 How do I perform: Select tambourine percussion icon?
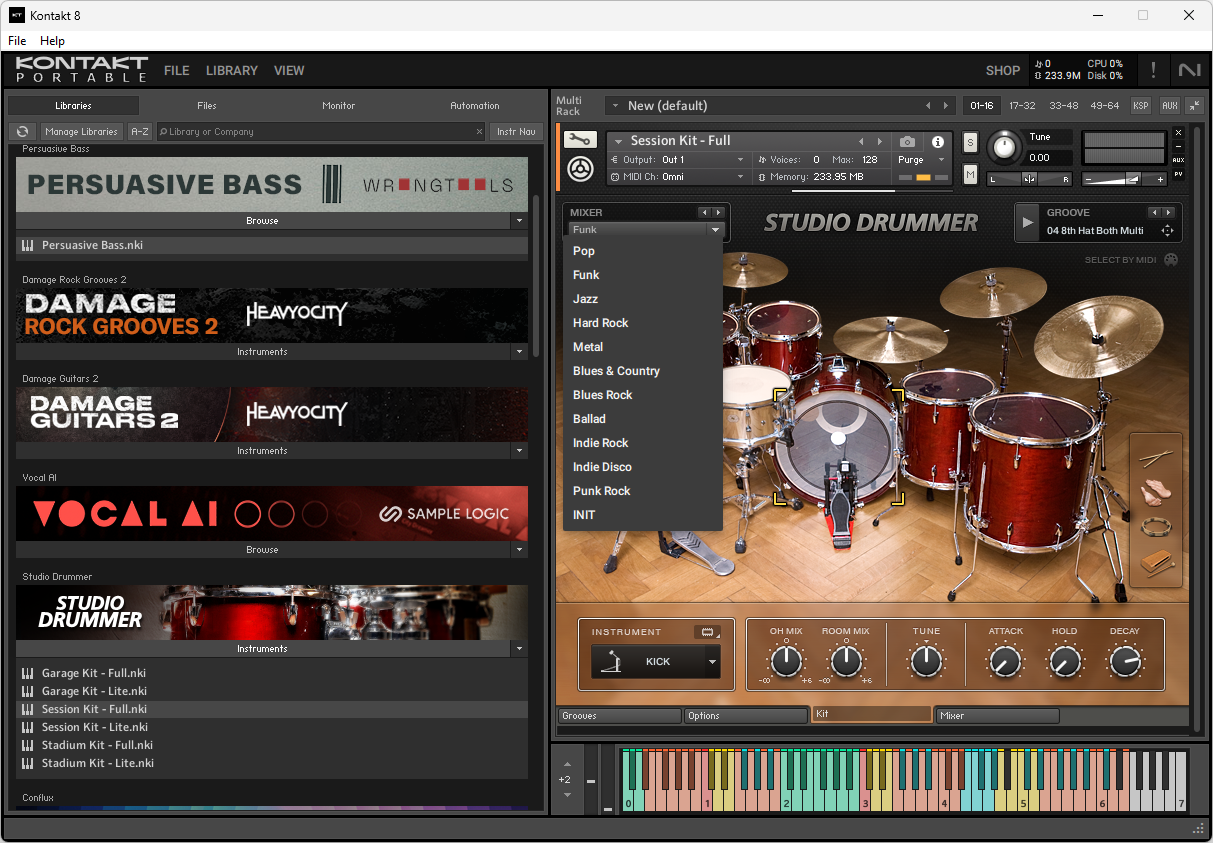point(1157,528)
